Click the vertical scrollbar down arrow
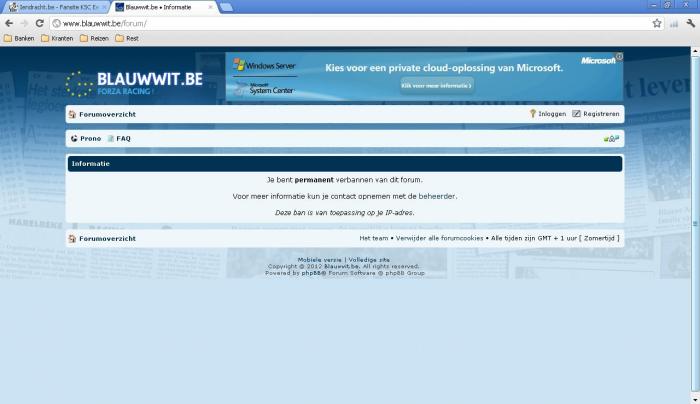 [x=695, y=399]
